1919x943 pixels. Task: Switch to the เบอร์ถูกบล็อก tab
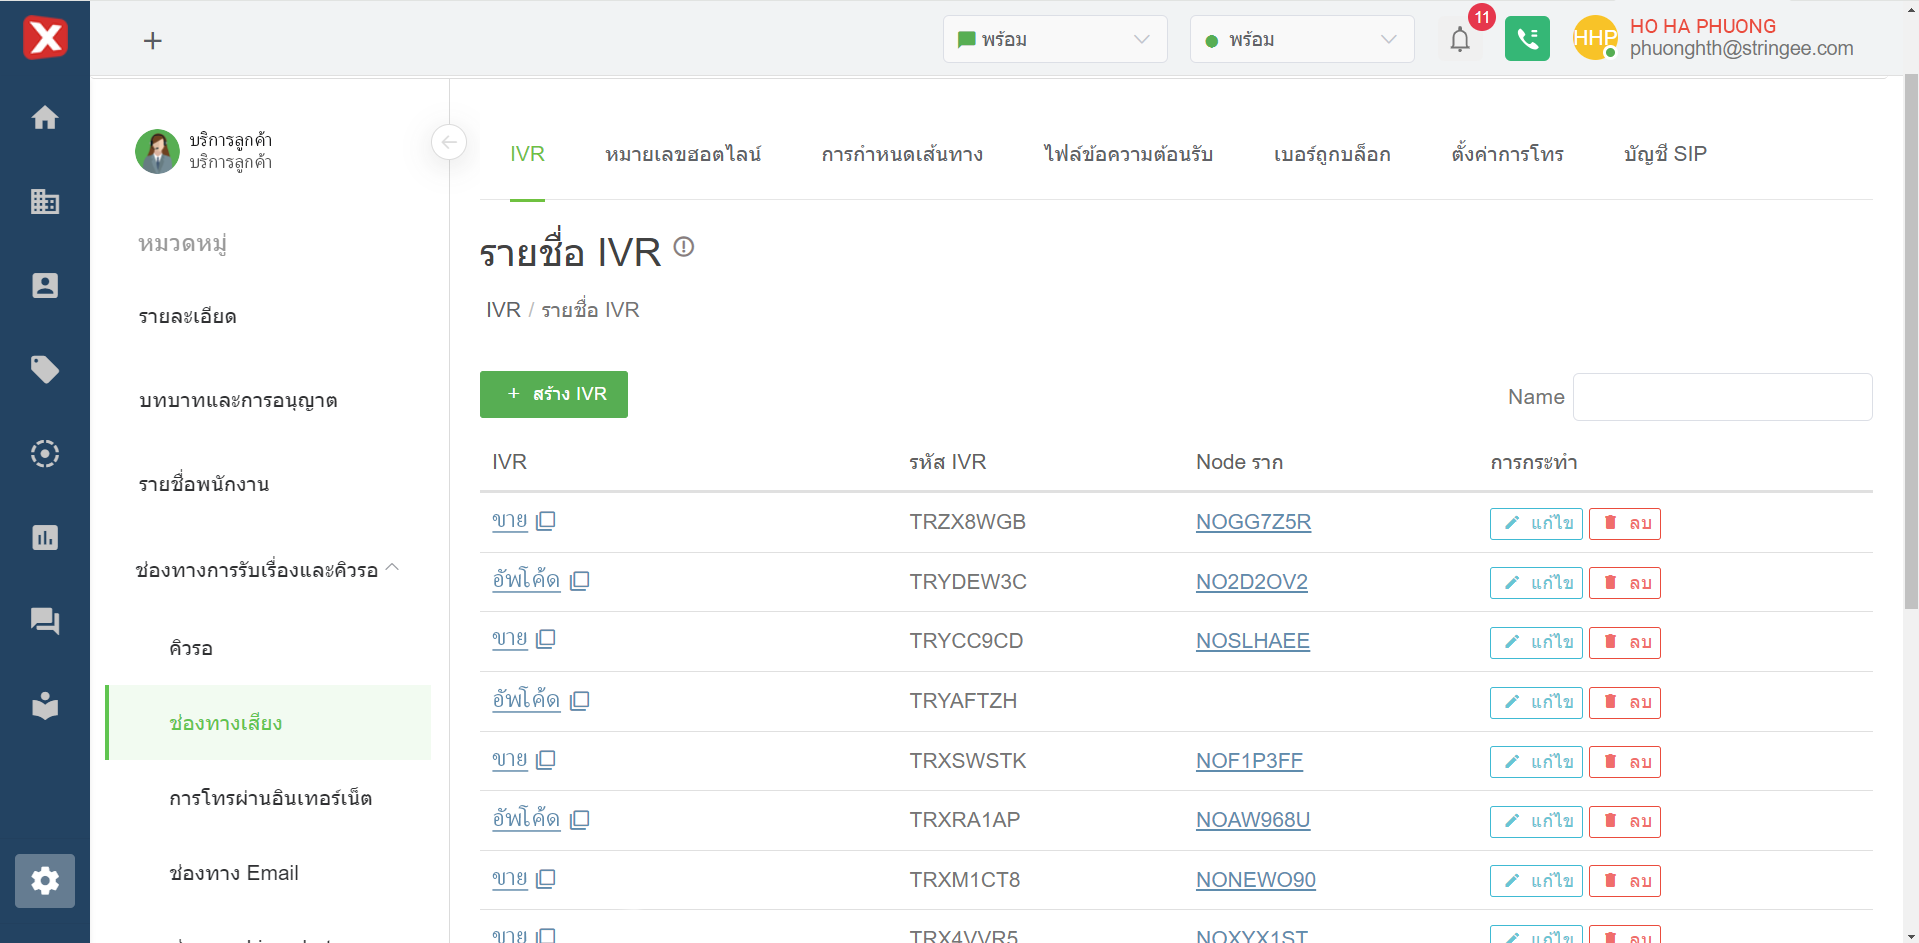pos(1332,154)
